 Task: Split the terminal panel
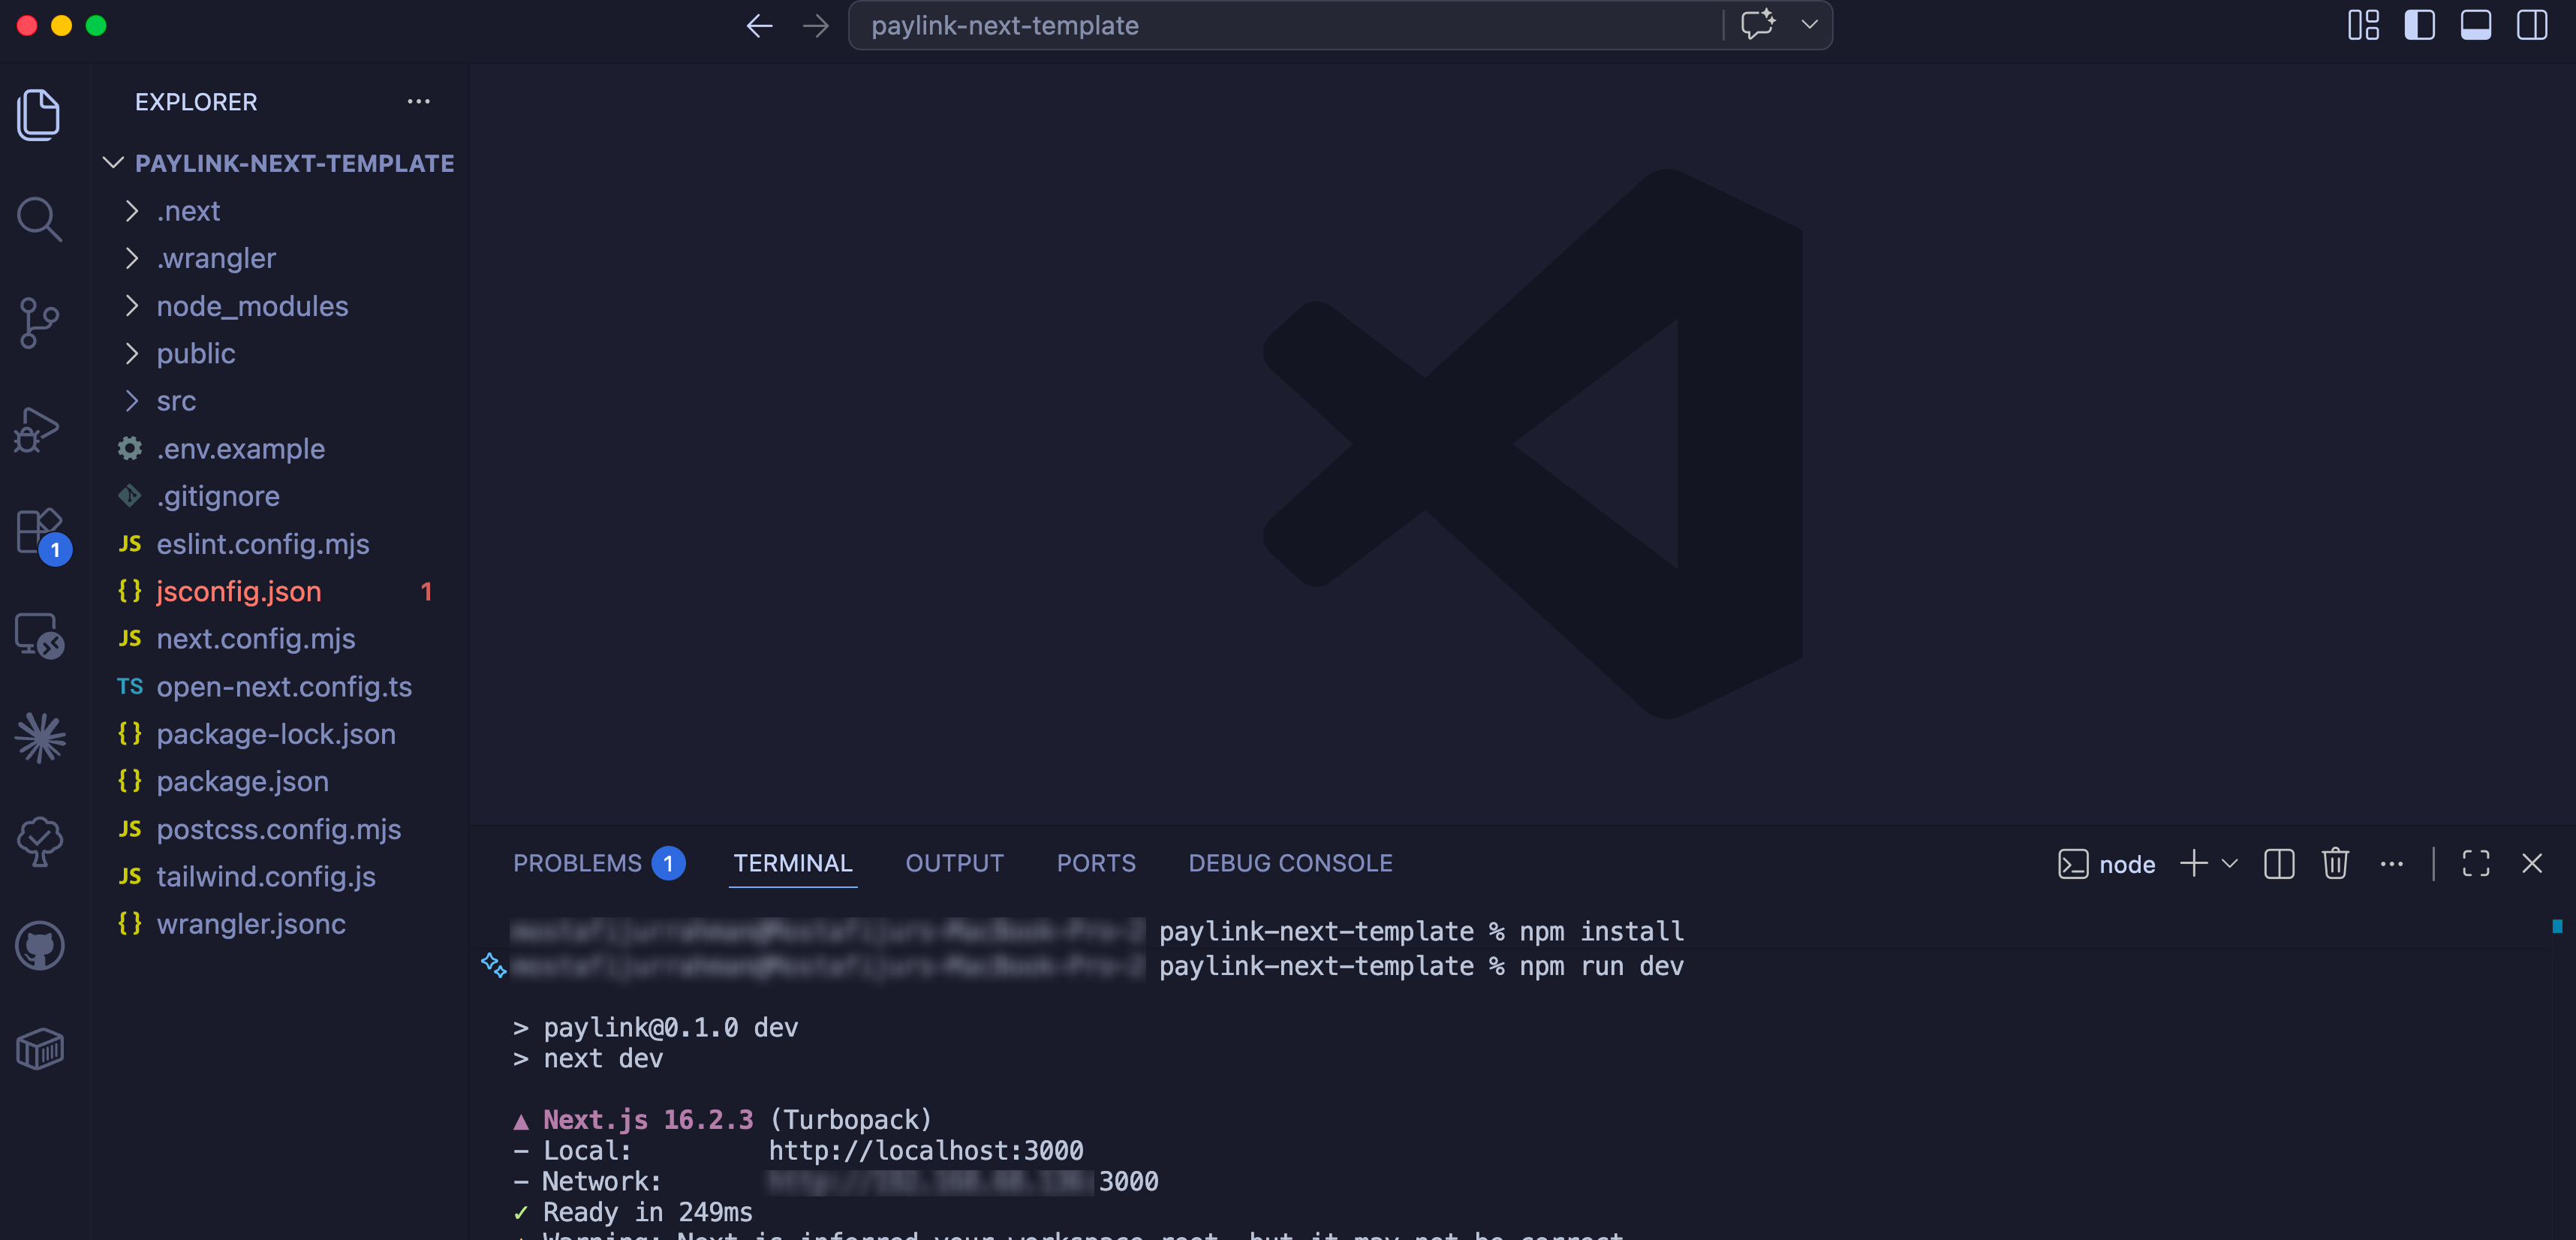point(2279,863)
